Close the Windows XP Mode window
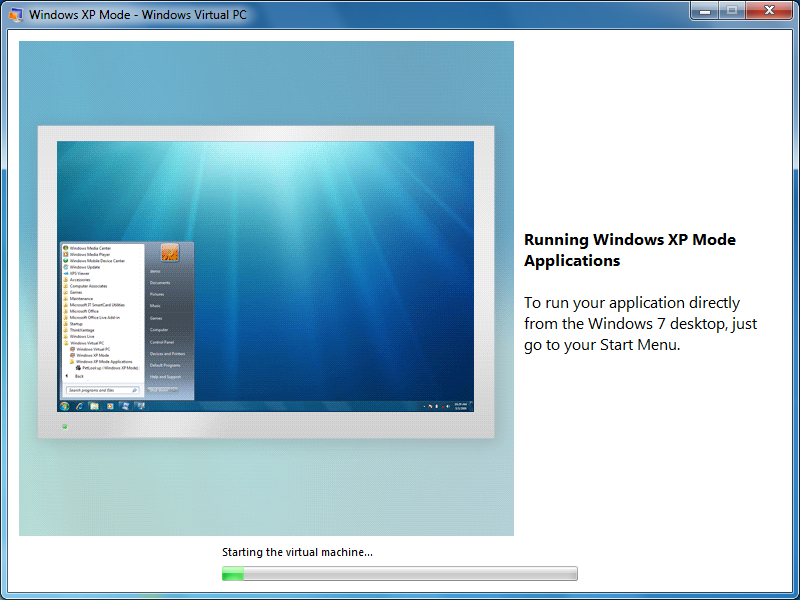Screen dimensions: 800x600 (768, 10)
